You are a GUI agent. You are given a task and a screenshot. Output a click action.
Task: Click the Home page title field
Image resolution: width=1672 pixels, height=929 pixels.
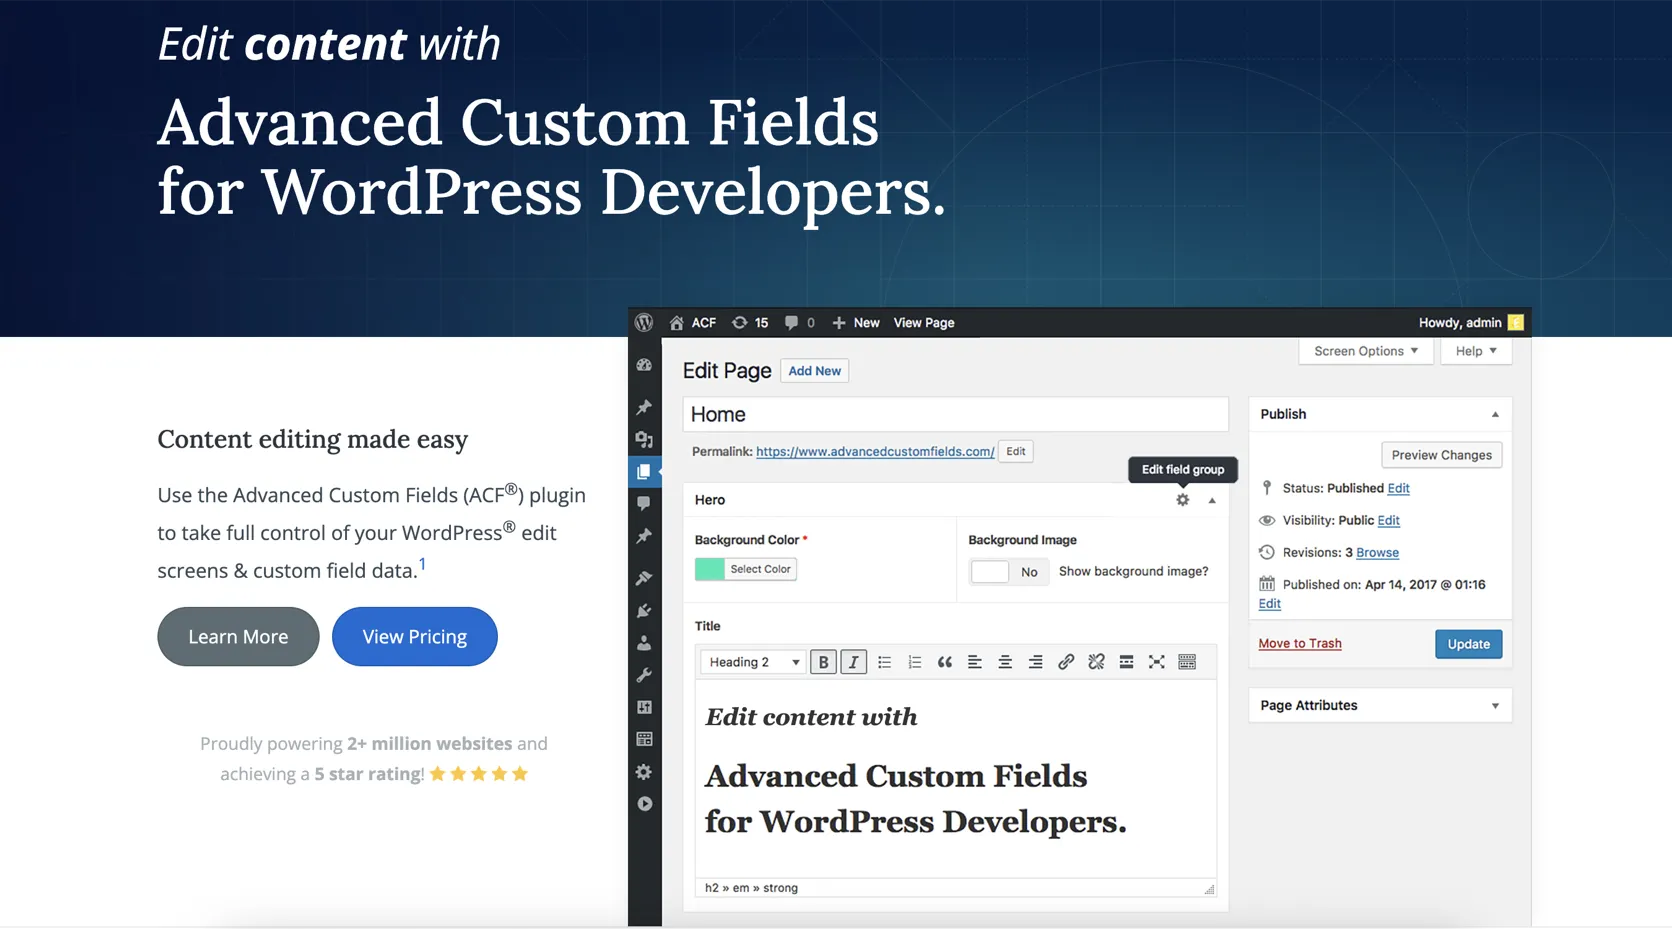click(x=955, y=414)
